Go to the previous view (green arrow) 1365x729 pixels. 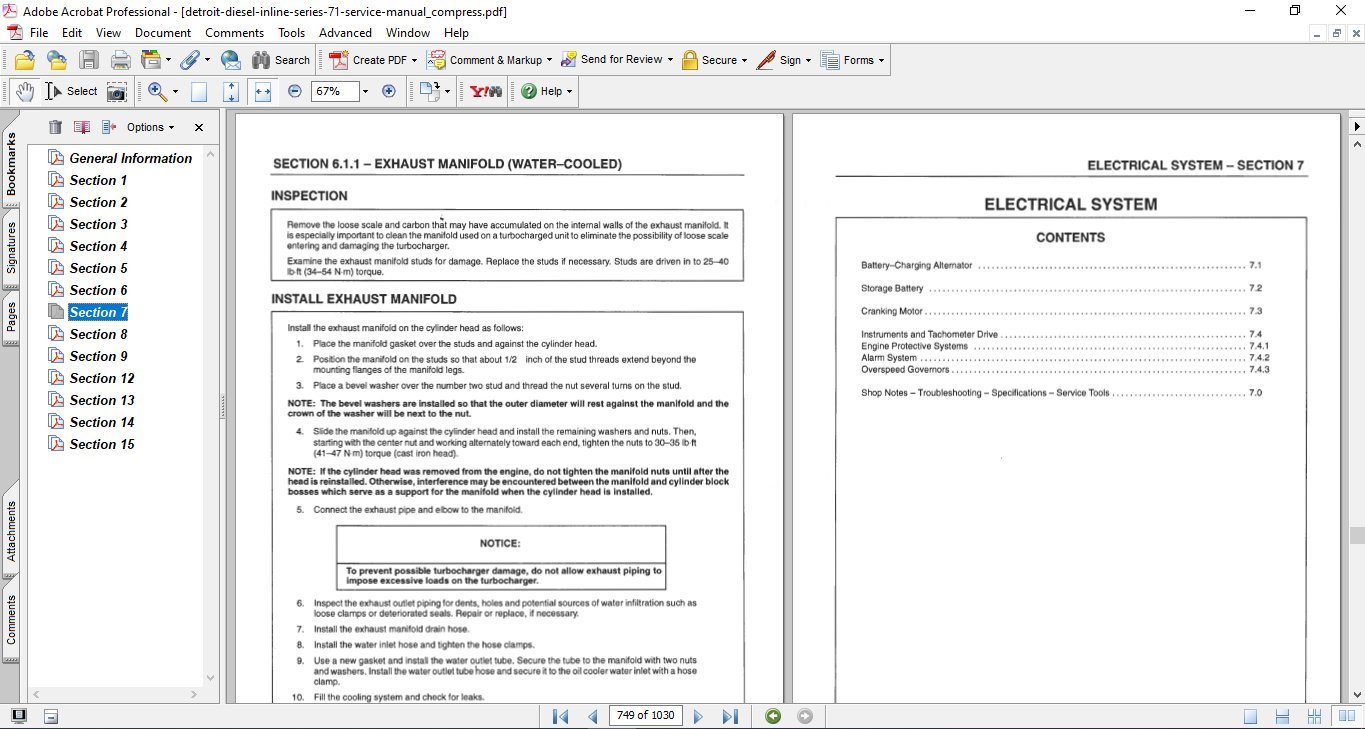[x=772, y=716]
